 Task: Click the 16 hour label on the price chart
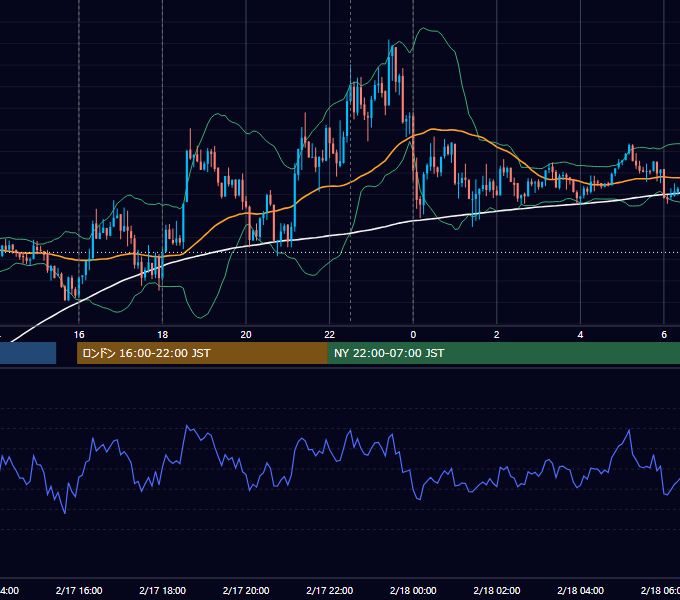(x=79, y=335)
